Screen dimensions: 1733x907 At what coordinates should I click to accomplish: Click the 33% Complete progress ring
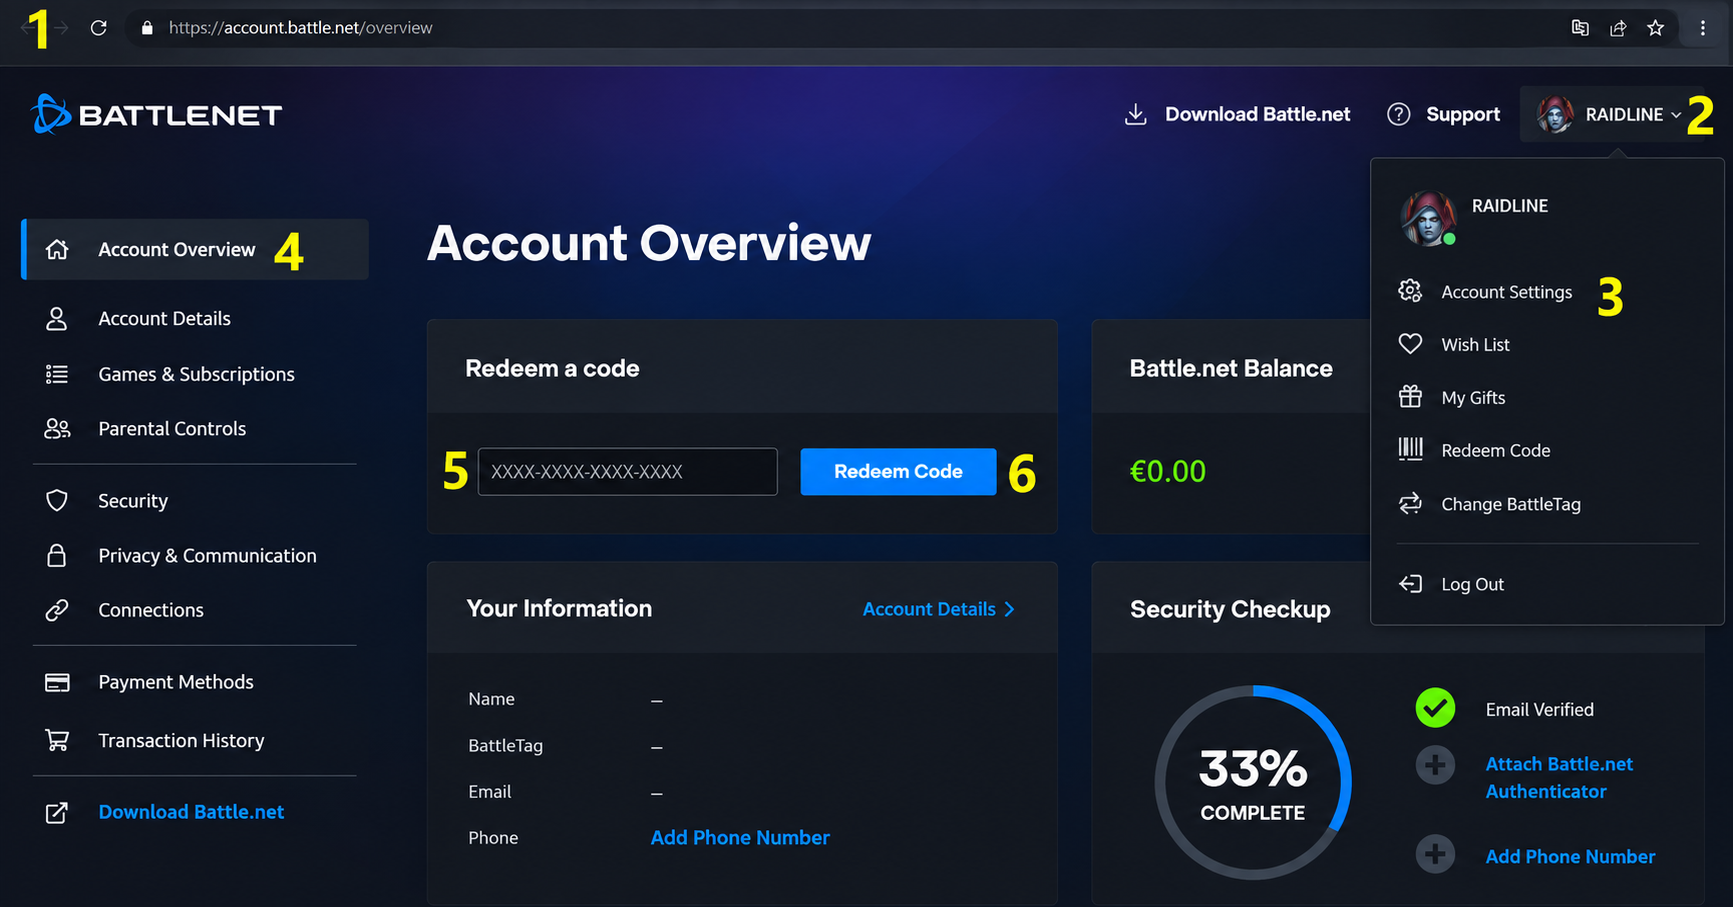pyautogui.click(x=1253, y=783)
